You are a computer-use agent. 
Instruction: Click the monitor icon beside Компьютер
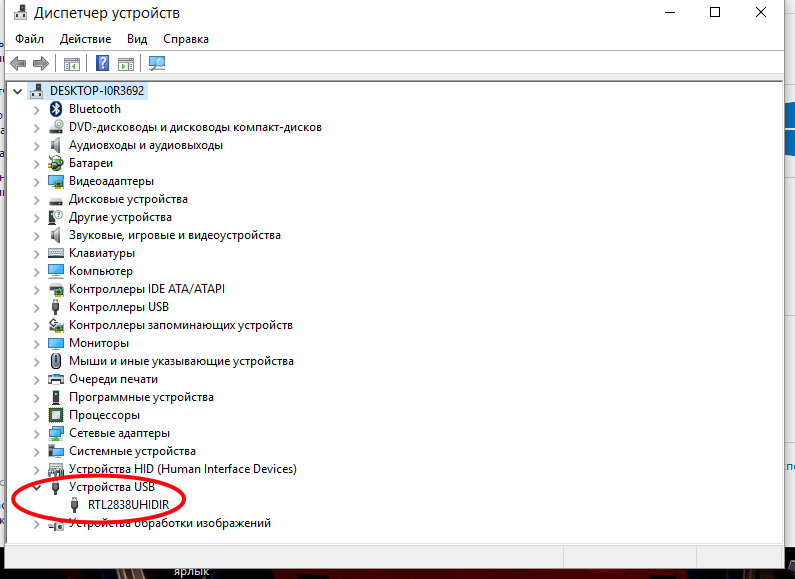click(x=56, y=271)
